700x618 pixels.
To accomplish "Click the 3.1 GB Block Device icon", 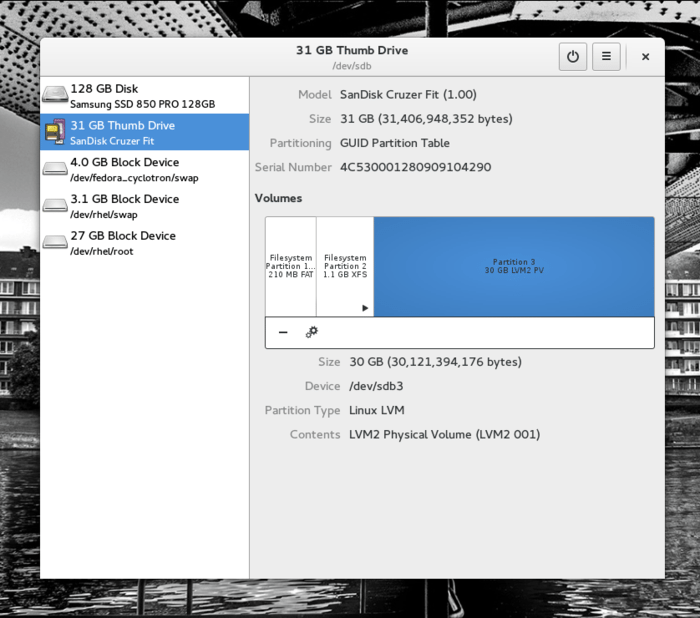I will coord(55,206).
